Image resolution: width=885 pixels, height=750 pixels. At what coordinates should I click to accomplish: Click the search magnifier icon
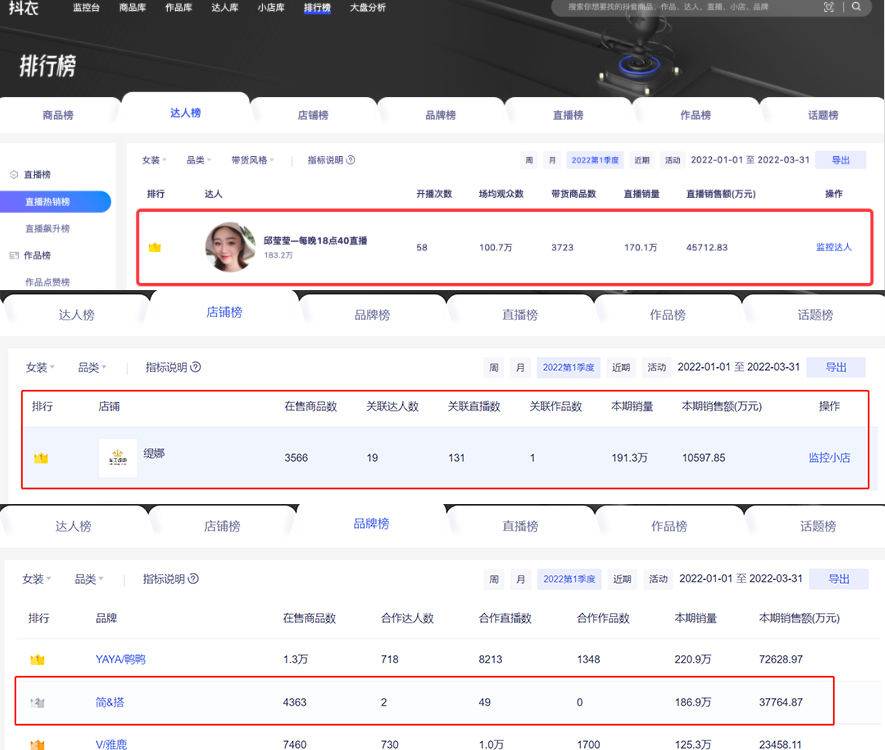pos(857,7)
